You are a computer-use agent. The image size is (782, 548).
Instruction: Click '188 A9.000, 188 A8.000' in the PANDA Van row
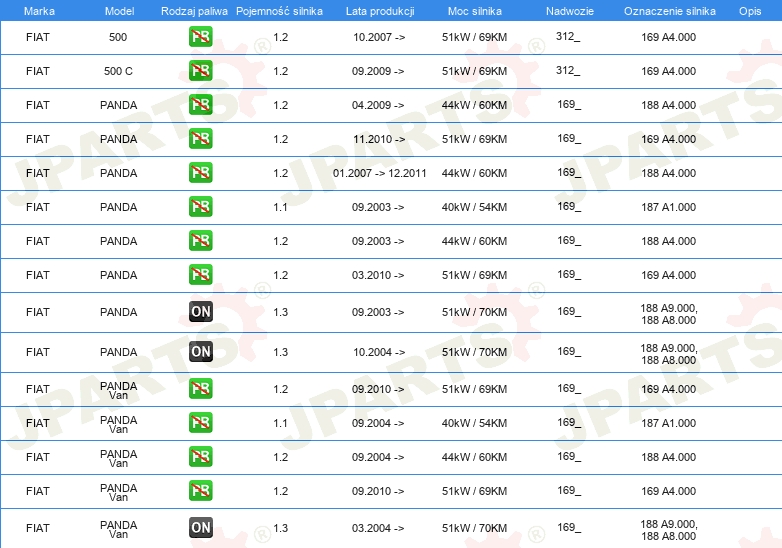669,530
